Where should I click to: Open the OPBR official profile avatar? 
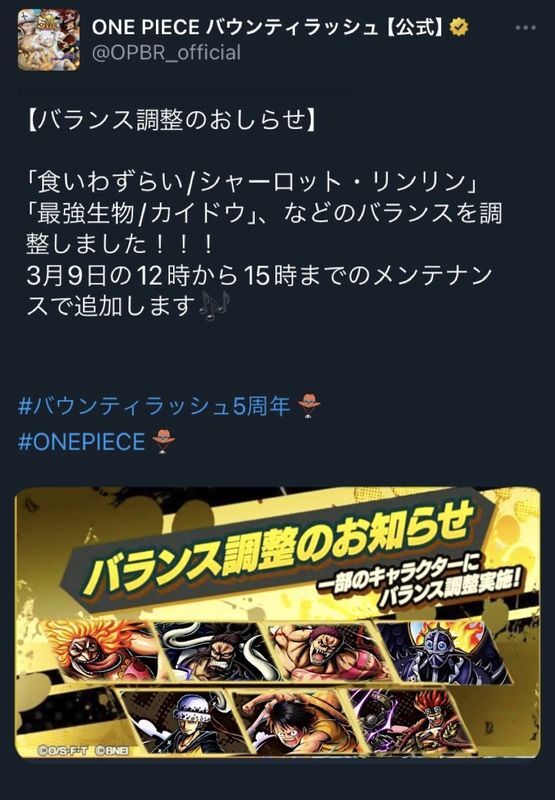point(49,40)
